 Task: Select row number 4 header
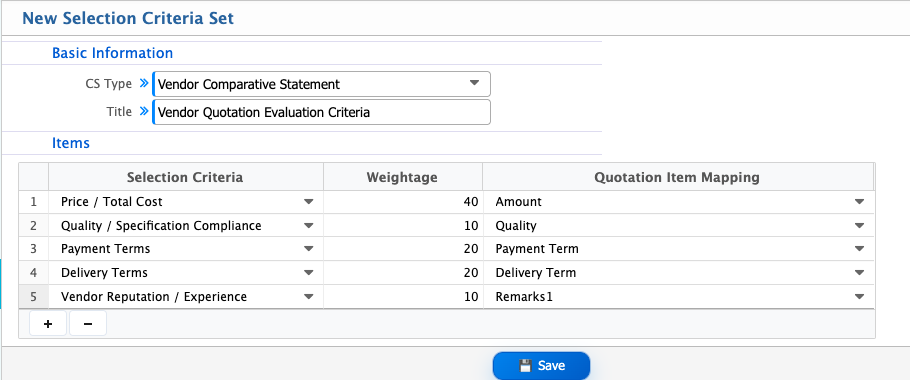(x=34, y=273)
